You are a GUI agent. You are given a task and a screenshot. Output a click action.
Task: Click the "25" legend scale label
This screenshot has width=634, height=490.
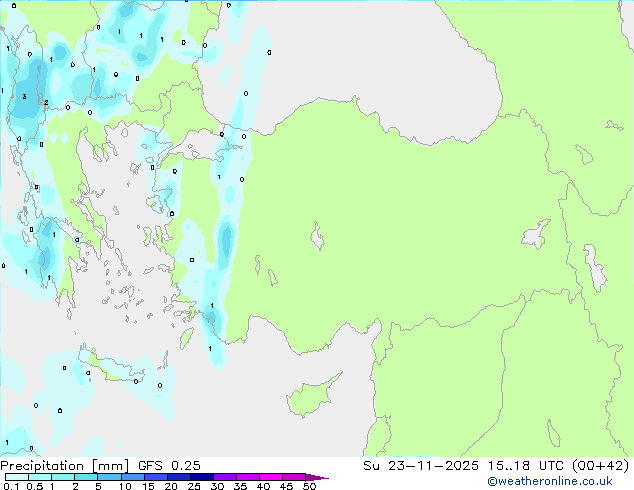[194, 486]
